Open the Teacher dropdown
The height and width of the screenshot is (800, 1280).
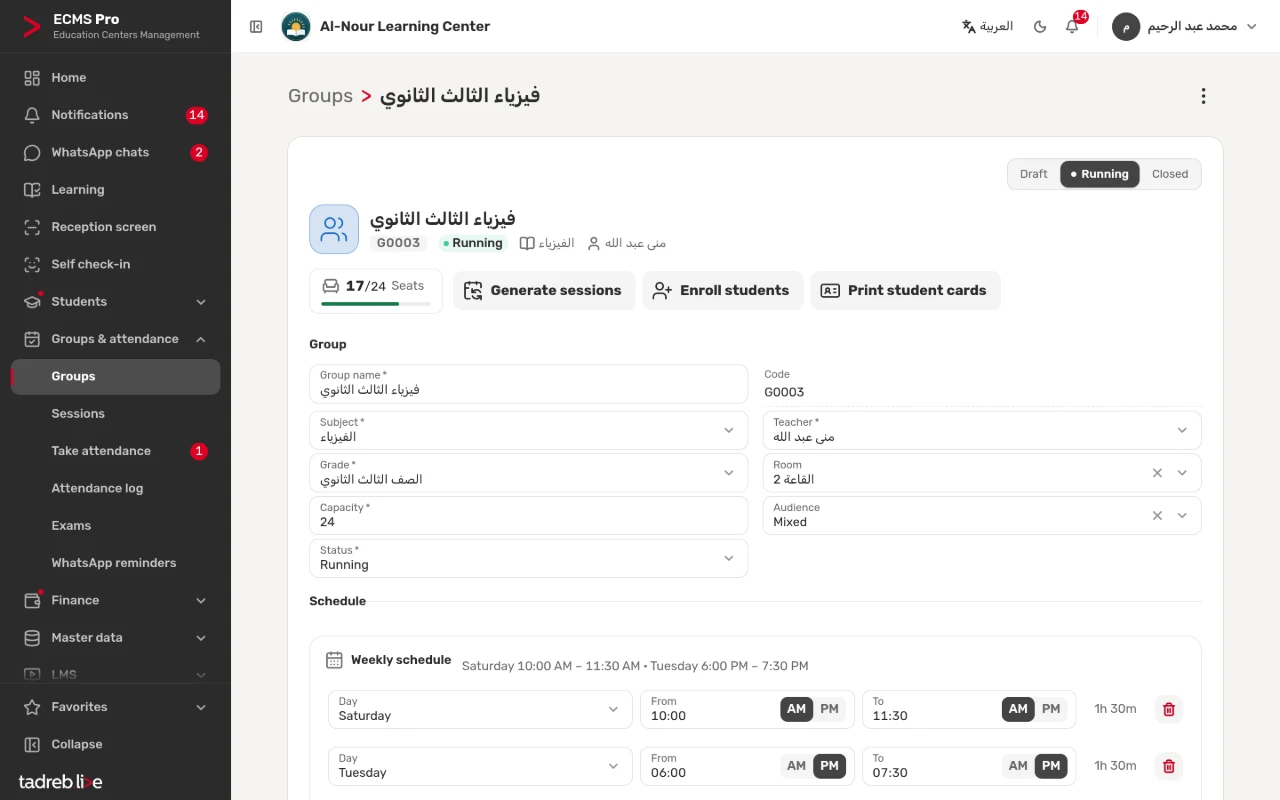pos(982,430)
